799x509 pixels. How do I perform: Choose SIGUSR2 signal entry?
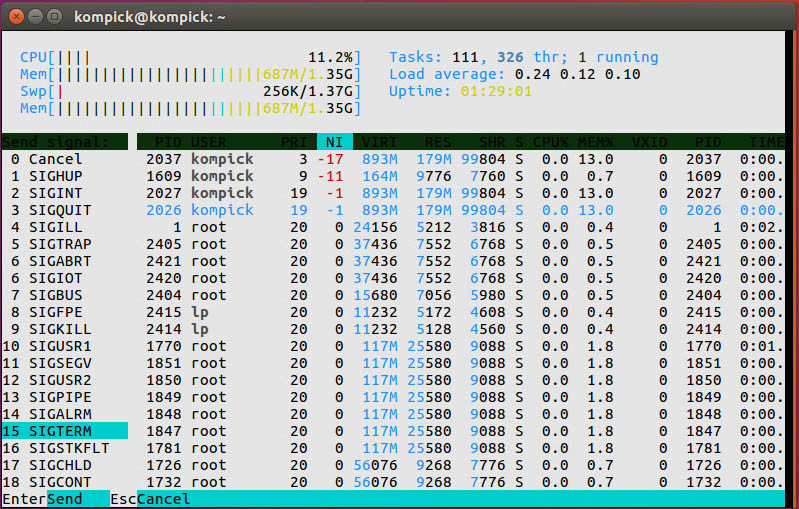pos(65,380)
